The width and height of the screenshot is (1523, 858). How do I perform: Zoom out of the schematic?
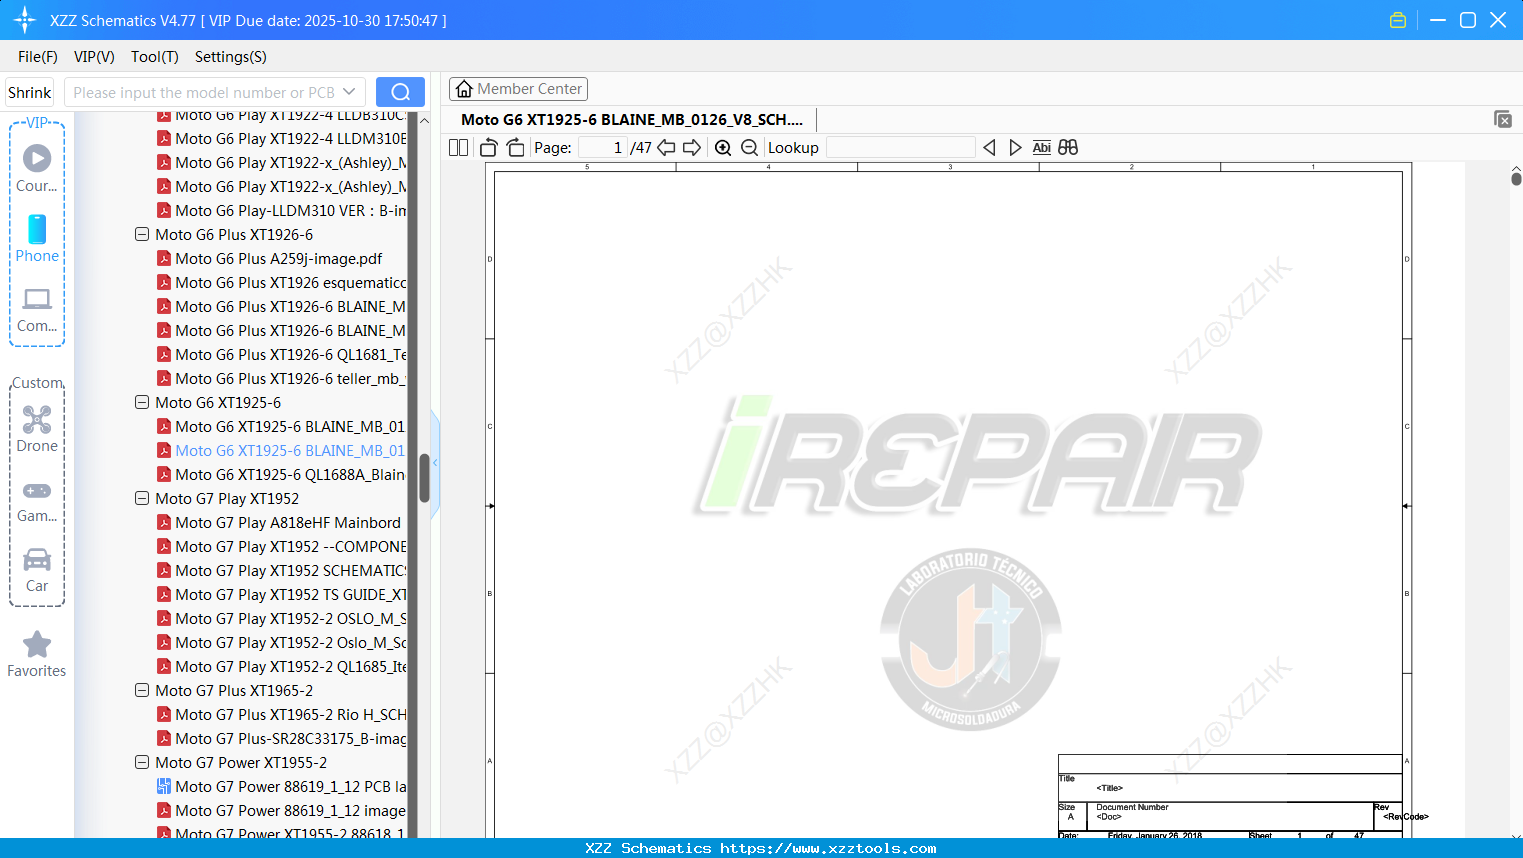(749, 148)
